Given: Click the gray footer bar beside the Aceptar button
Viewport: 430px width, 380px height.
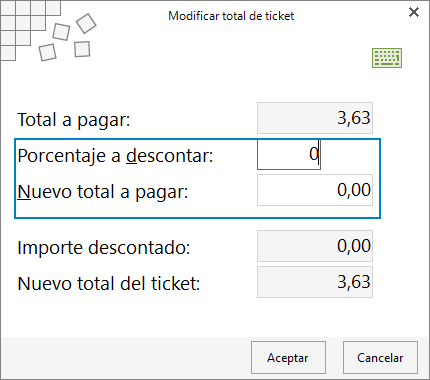Looking at the screenshot, I should (125, 357).
